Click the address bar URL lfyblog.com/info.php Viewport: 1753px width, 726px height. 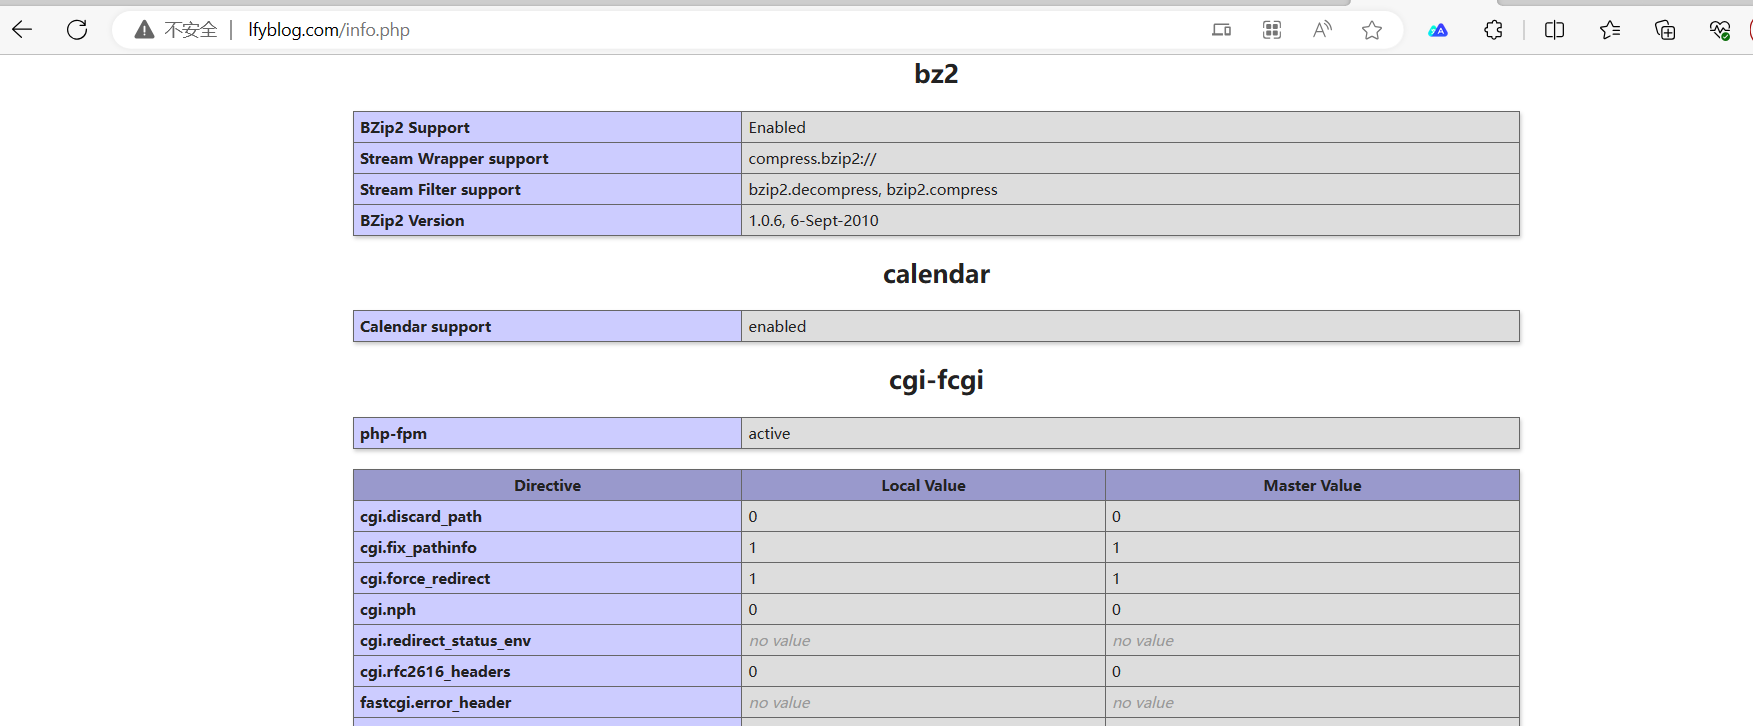tap(329, 30)
